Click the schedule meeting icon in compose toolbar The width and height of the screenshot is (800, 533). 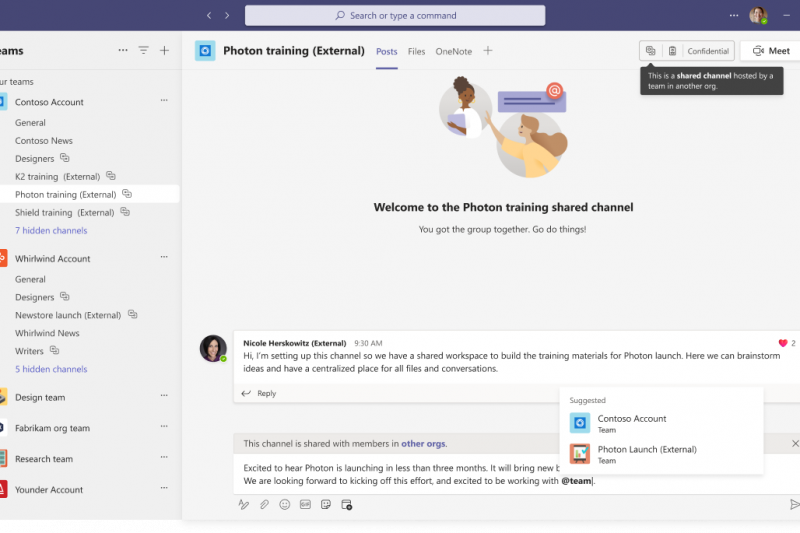[346, 504]
